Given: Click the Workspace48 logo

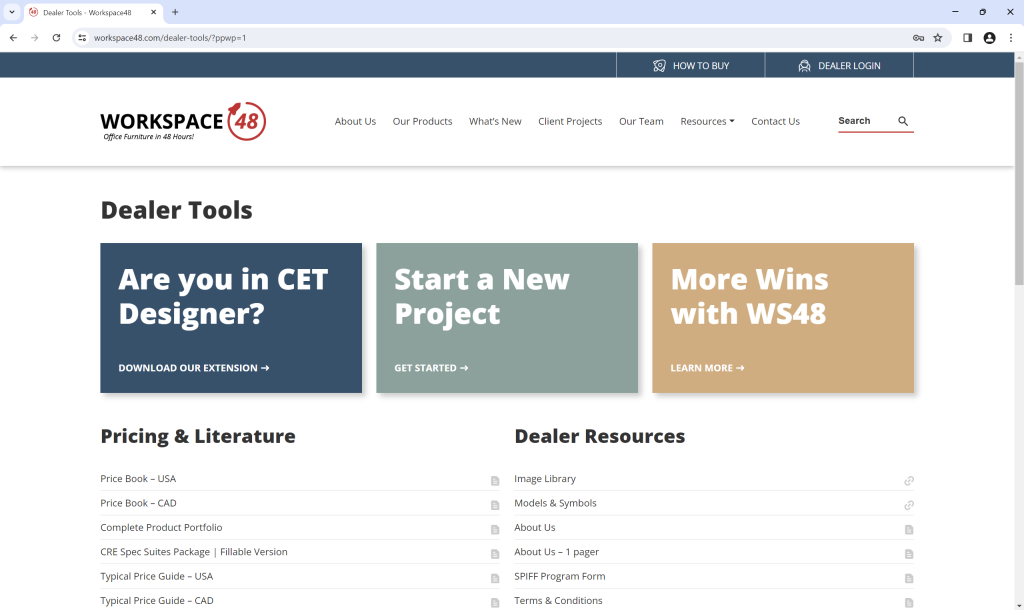Looking at the screenshot, I should tap(182, 121).
